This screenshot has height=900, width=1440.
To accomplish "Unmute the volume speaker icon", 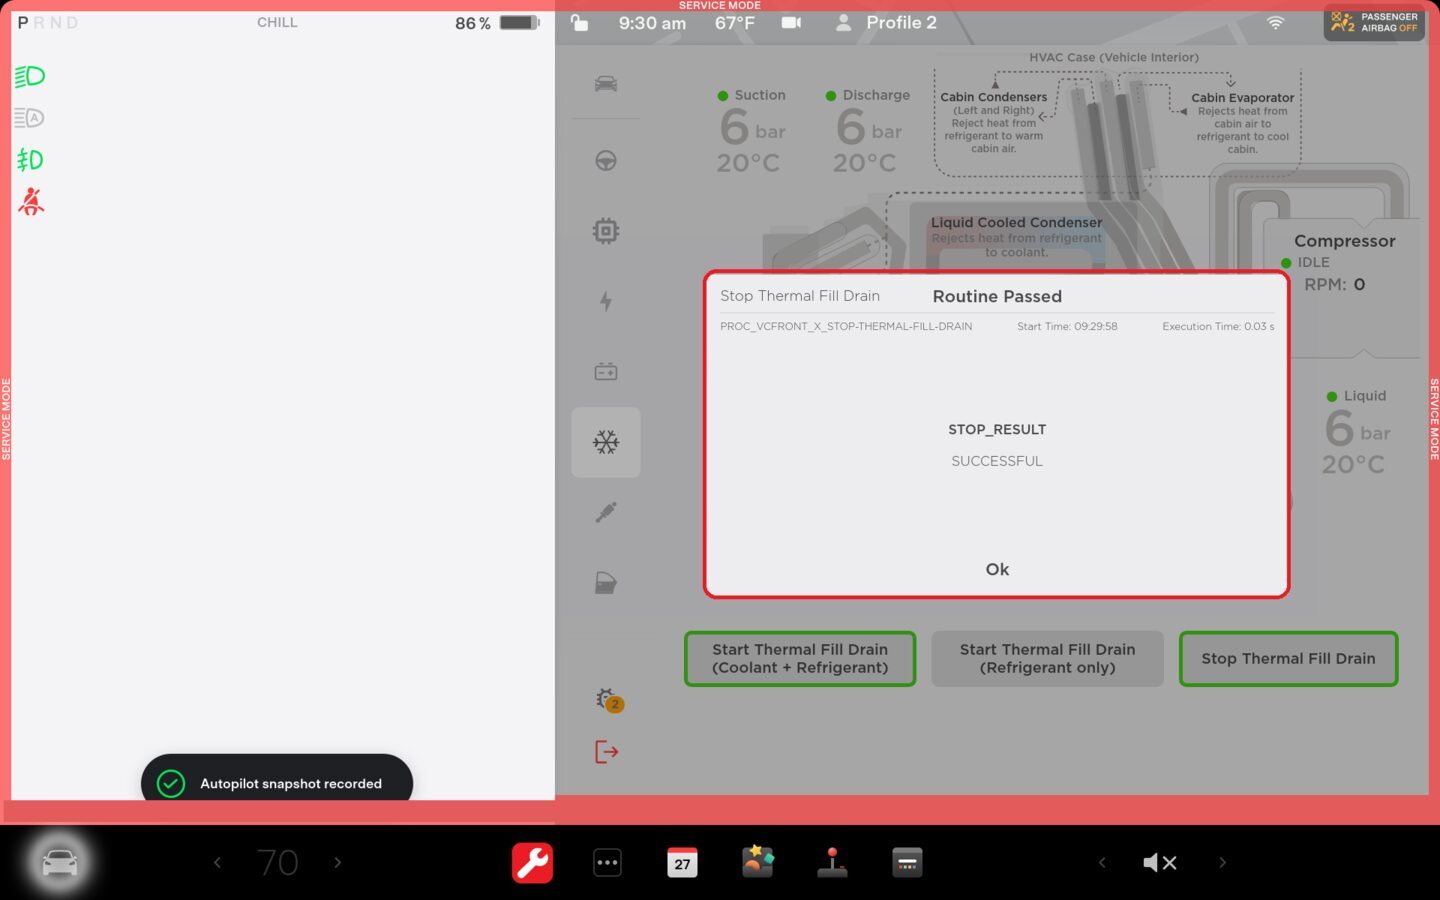I will pos(1160,862).
